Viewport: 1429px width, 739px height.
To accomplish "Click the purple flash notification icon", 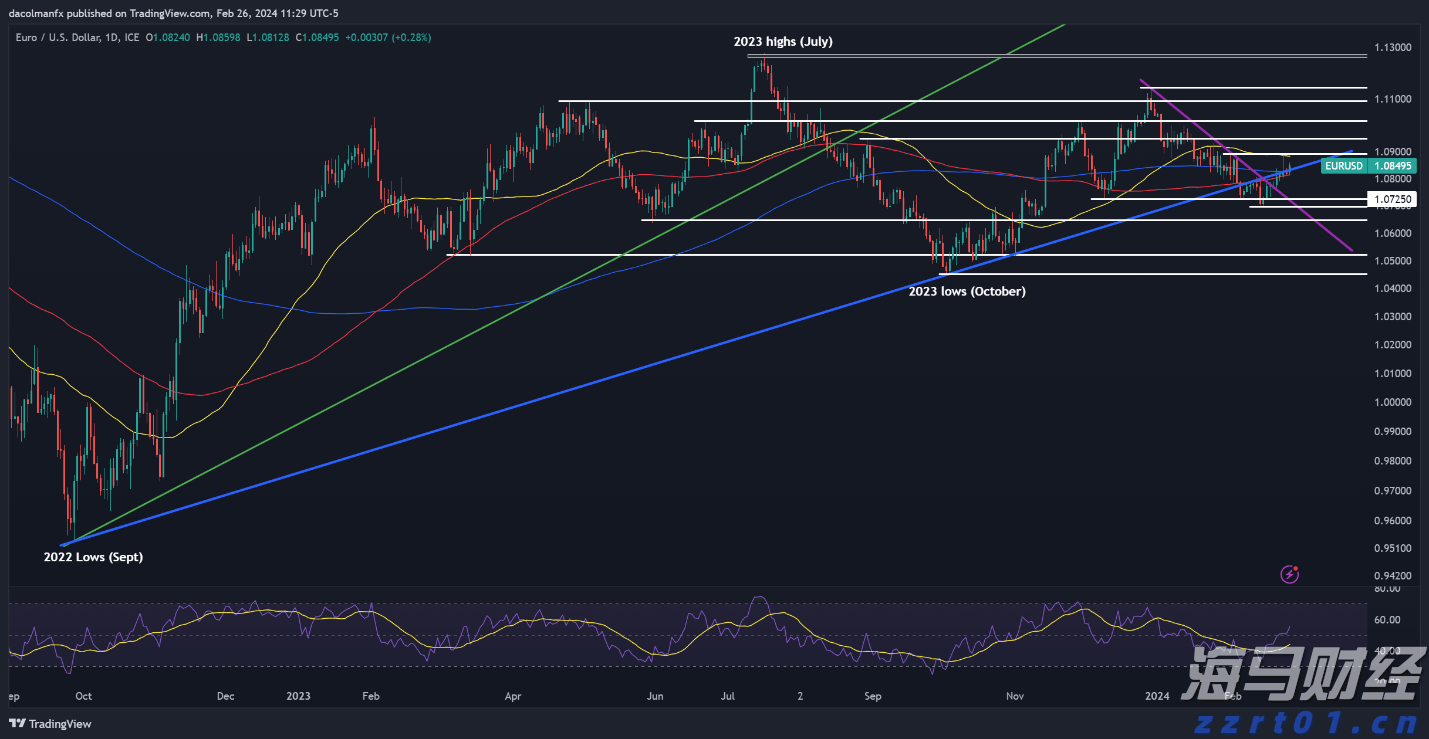I will (1289, 574).
